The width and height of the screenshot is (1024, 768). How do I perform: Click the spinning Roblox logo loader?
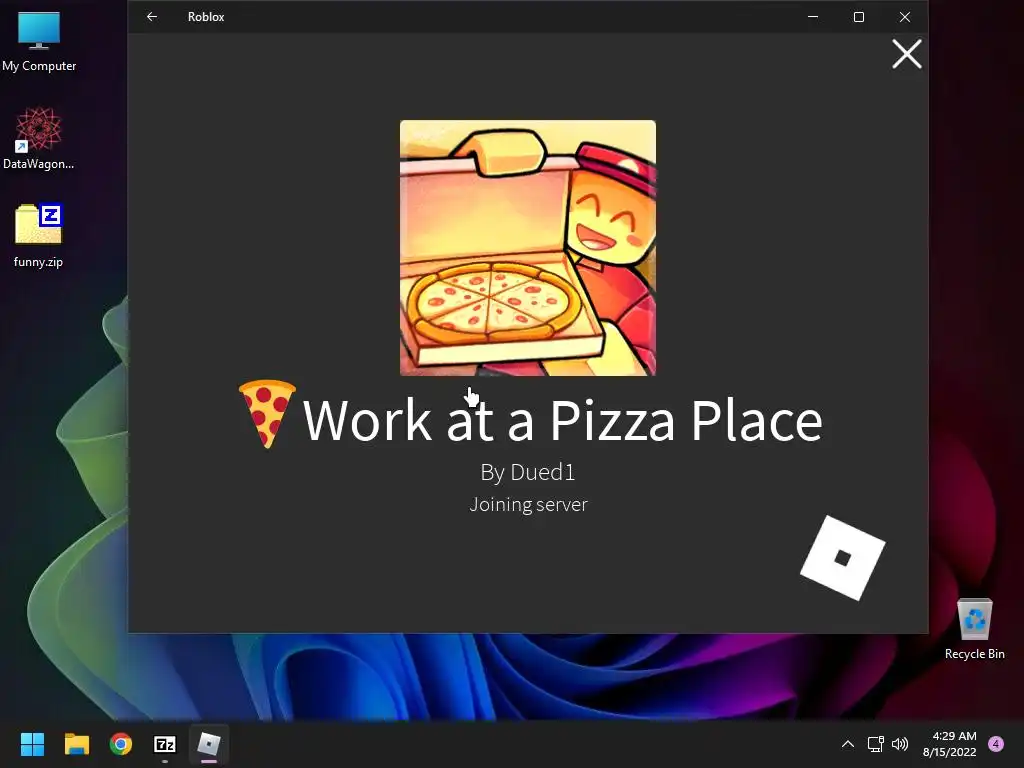(x=842, y=558)
